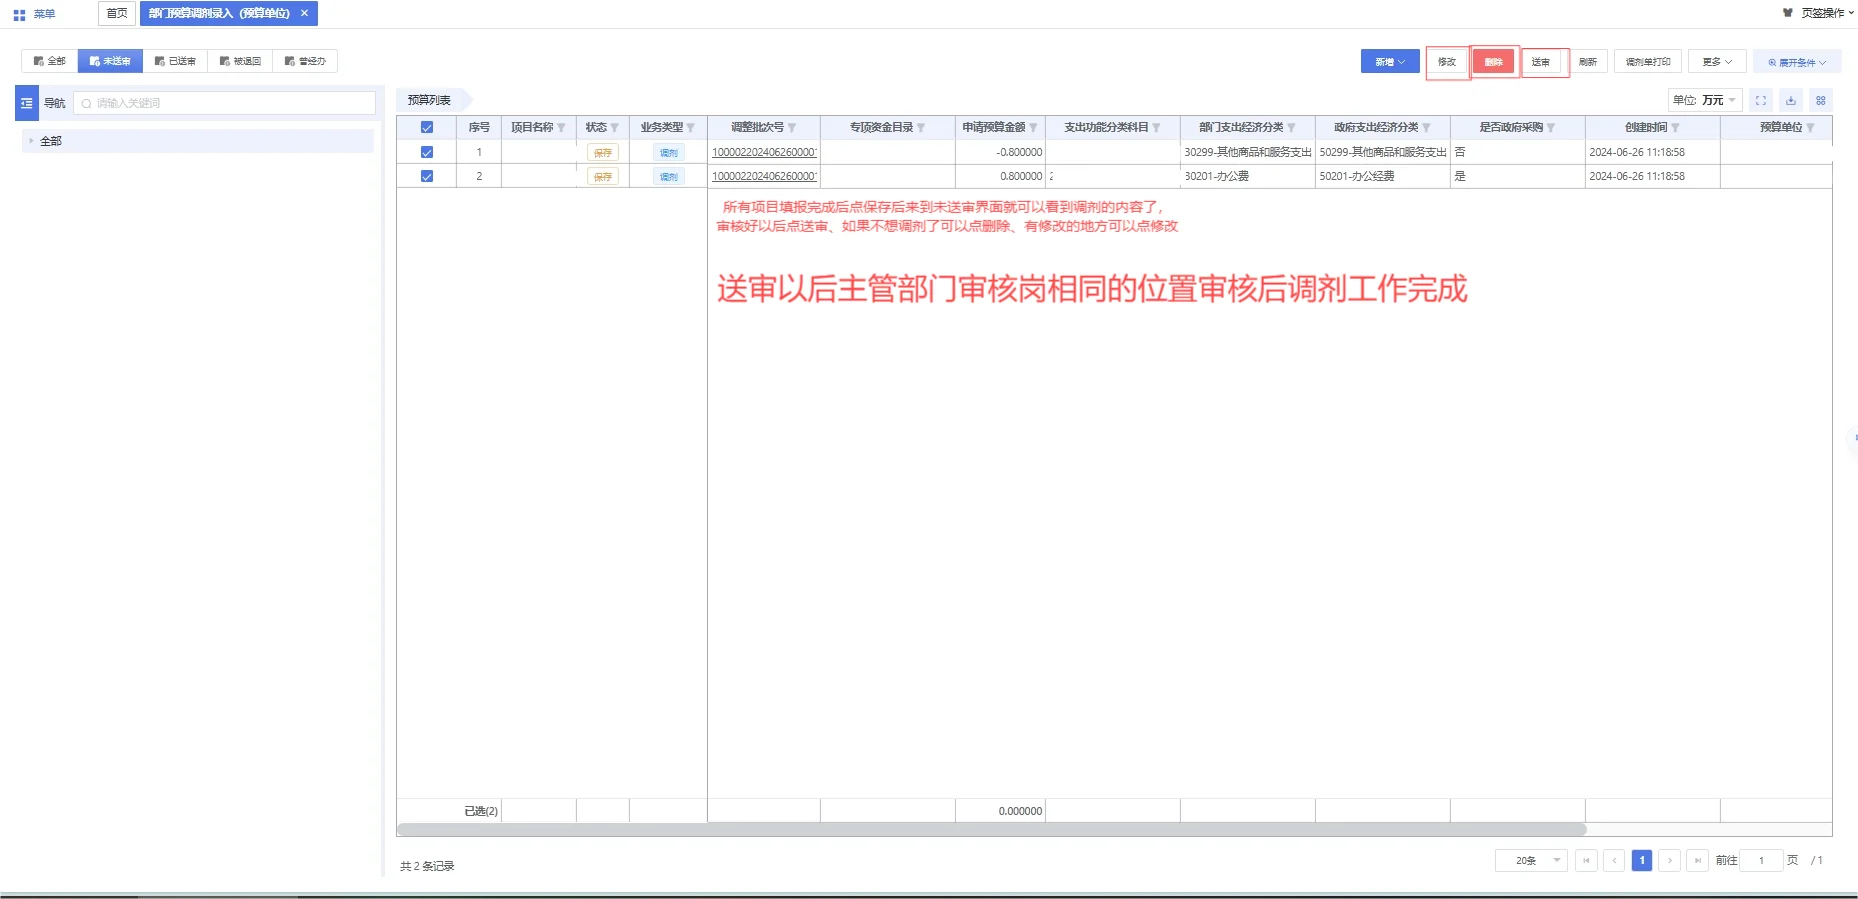Open the 20条 page size dropdown
This screenshot has width=1858, height=899.
1531,860
